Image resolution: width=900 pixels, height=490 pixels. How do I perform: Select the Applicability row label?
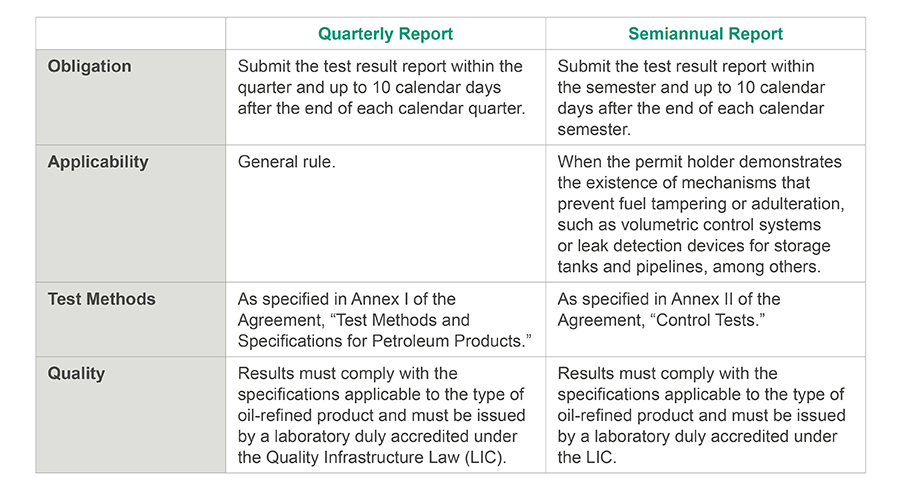98,162
